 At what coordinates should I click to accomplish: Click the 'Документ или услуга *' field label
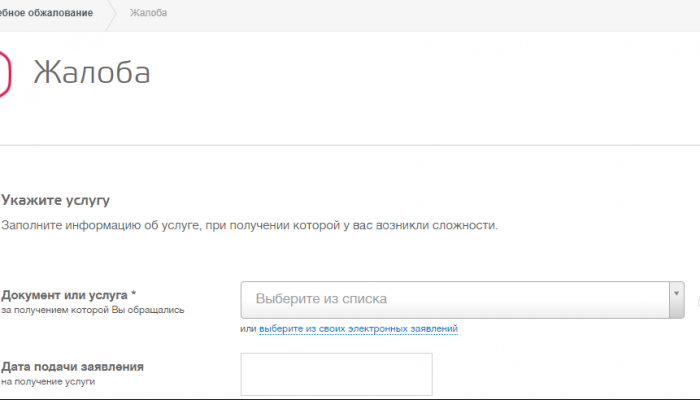click(x=64, y=295)
